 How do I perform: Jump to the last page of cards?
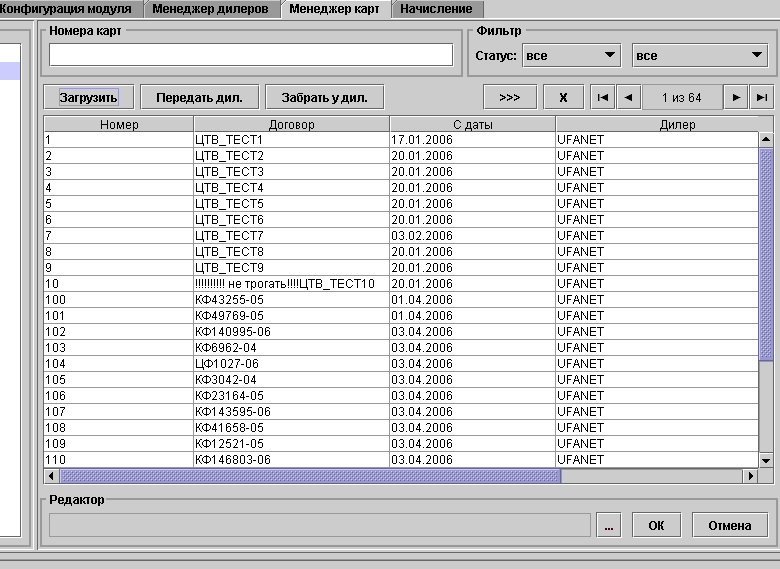click(x=762, y=97)
